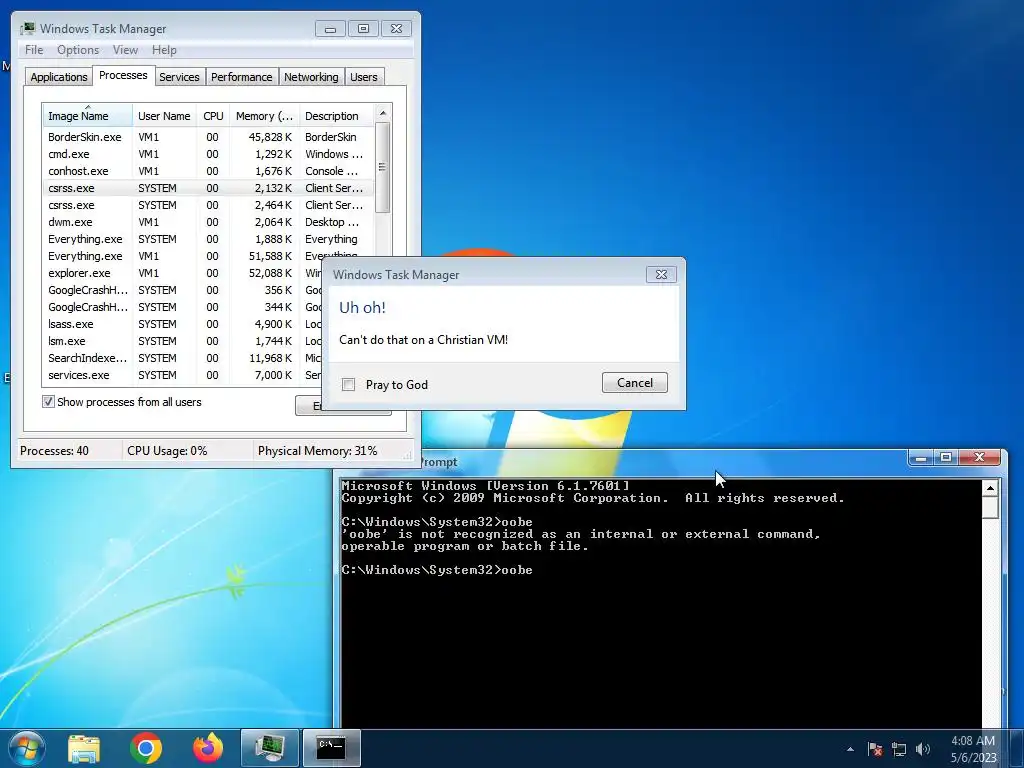The image size is (1024, 768).
Task: Open network tray icon
Action: pyautogui.click(x=899, y=749)
